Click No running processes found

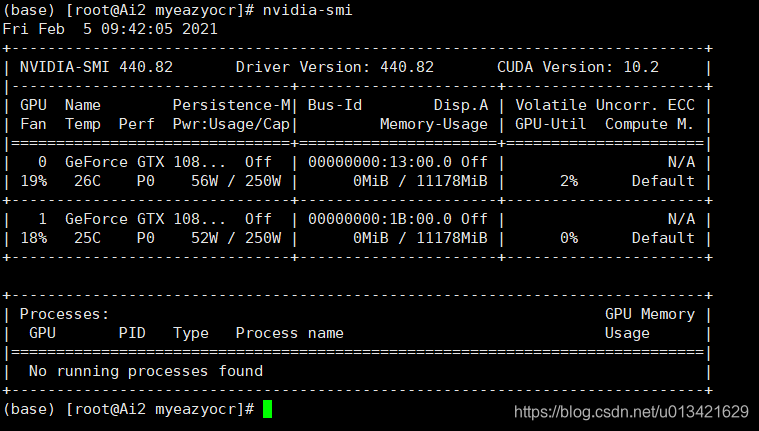tap(146, 371)
